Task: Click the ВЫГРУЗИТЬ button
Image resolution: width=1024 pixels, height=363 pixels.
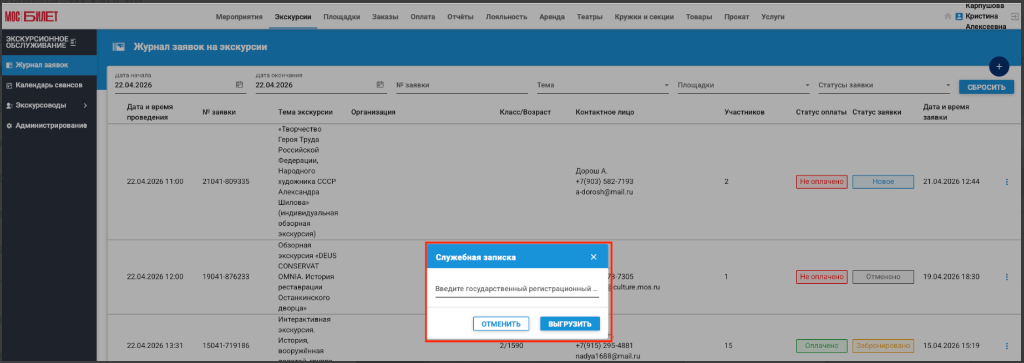Action: (569, 324)
